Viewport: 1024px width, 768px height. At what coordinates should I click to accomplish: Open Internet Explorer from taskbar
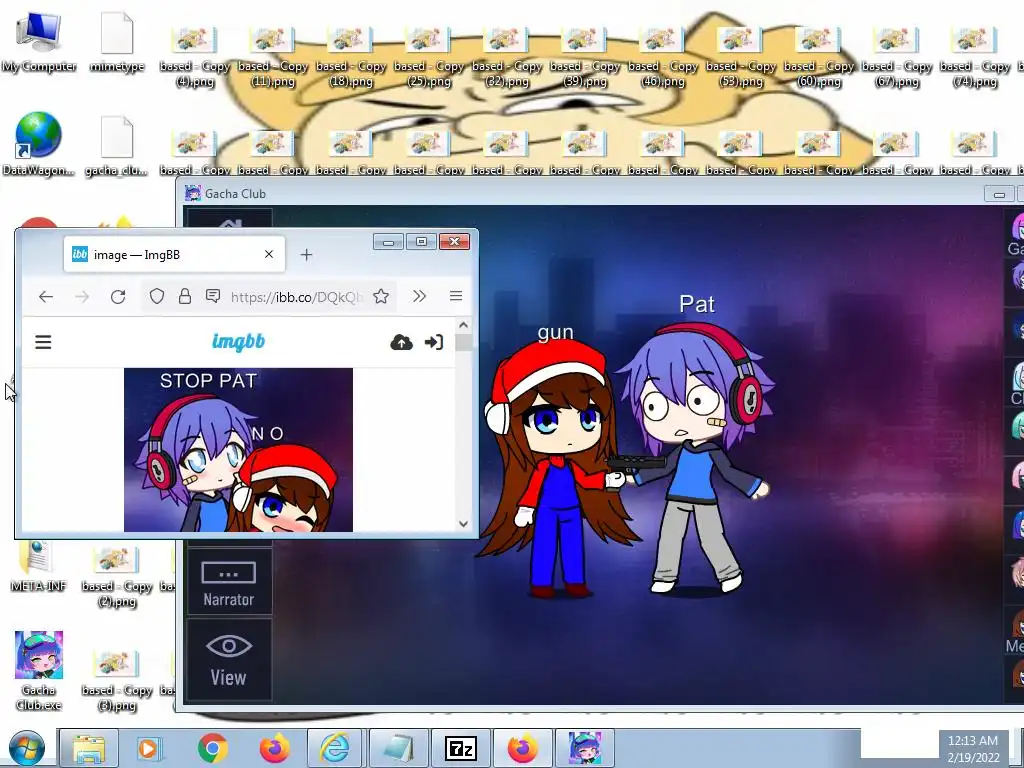tap(334, 748)
